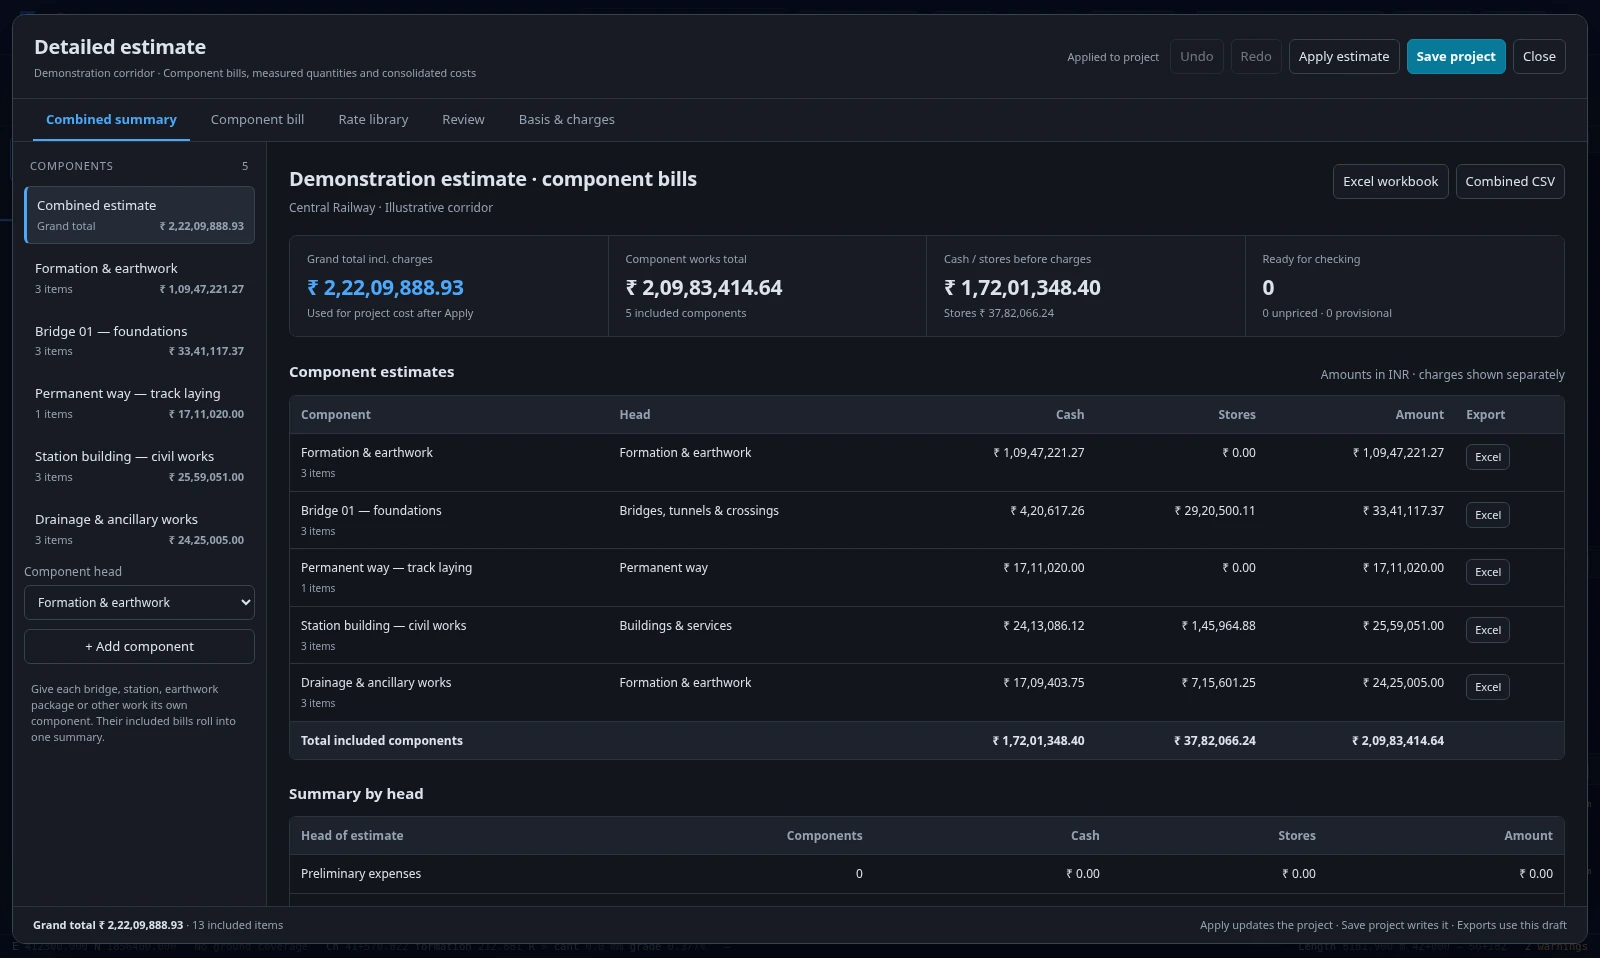Go to the Rate library tab
The image size is (1600, 958).
click(373, 119)
